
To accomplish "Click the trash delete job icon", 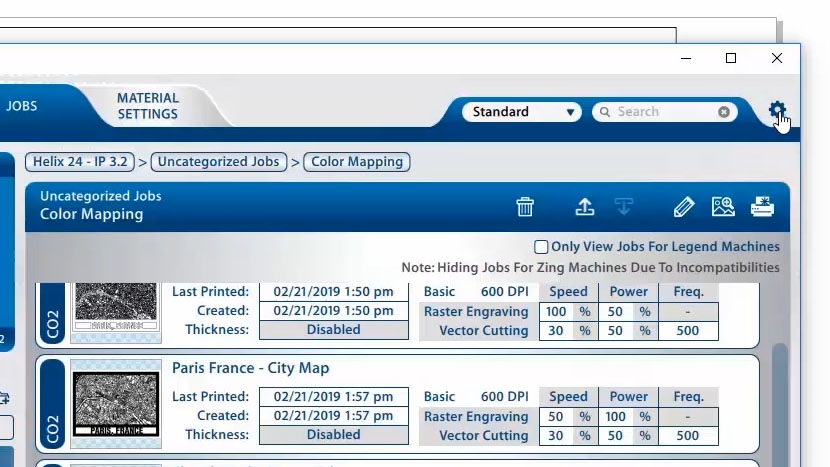I will [525, 207].
